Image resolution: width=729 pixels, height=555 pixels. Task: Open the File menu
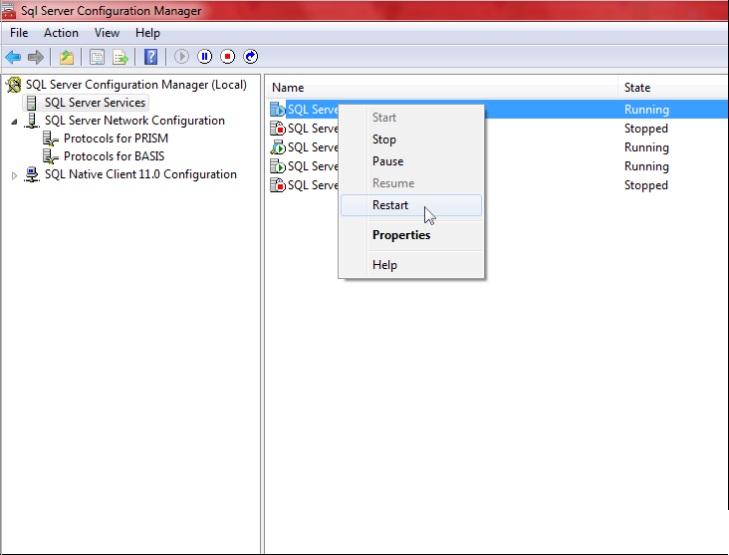(19, 33)
